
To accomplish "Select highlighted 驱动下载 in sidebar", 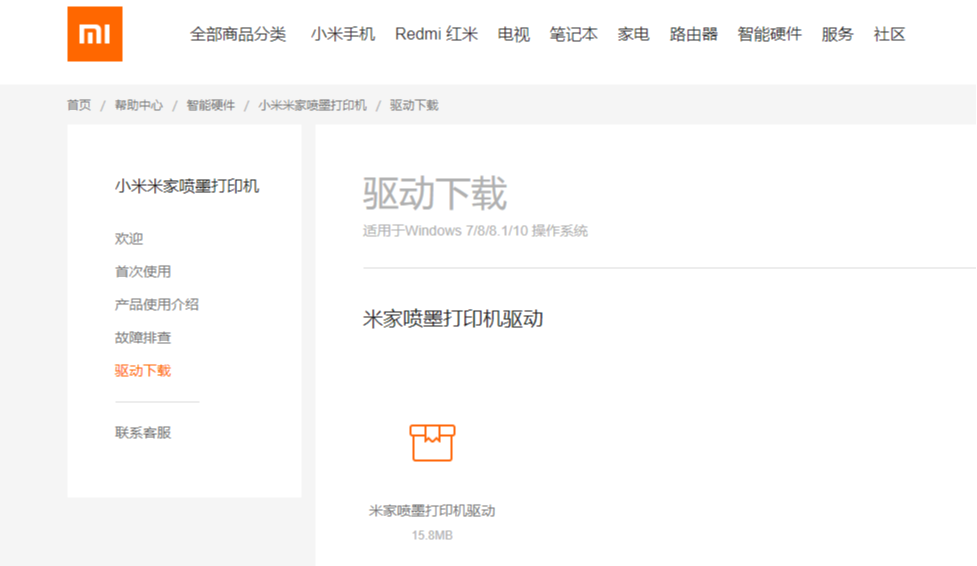I will [x=143, y=371].
